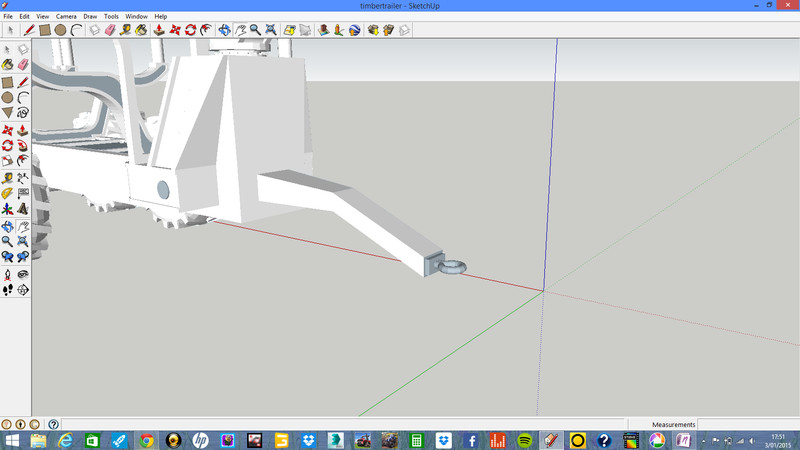
Task: Select the Orbit tool in top toolbar
Action: pyautogui.click(x=224, y=30)
